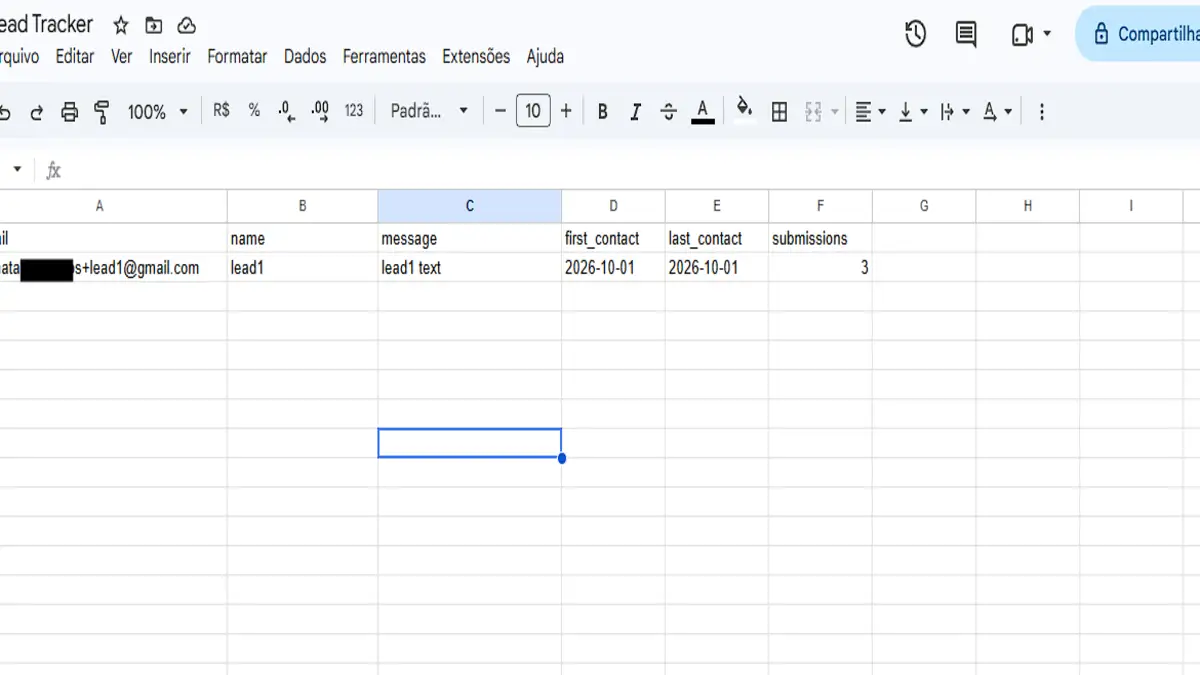The image size is (1200, 675).
Task: Increase decimal places icon
Action: pos(320,111)
